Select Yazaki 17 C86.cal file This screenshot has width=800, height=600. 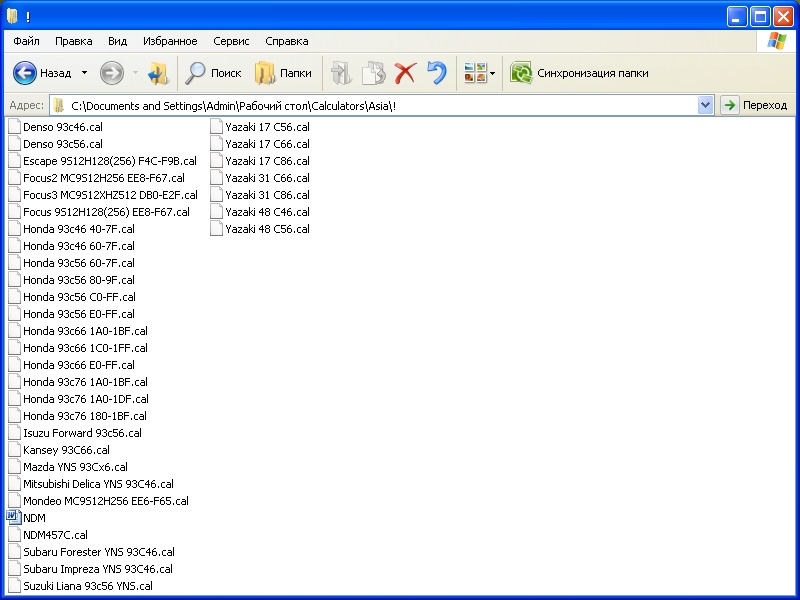[x=260, y=161]
